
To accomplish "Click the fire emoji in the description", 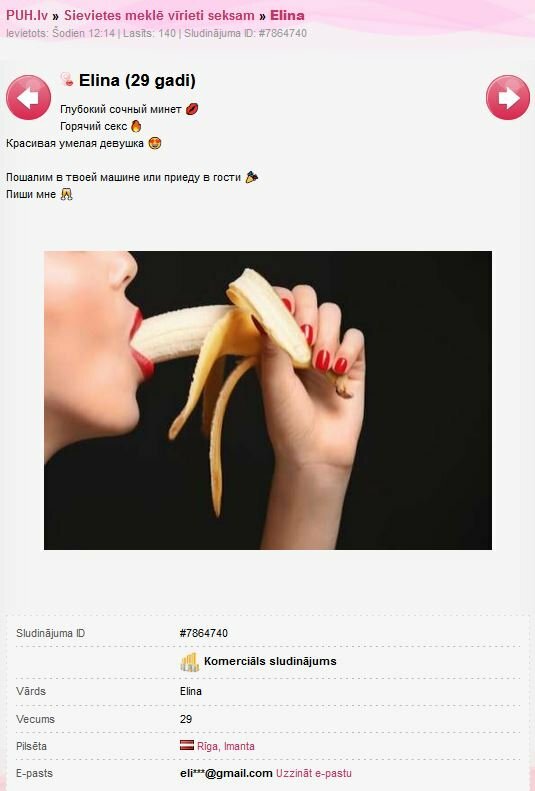I will [x=136, y=126].
